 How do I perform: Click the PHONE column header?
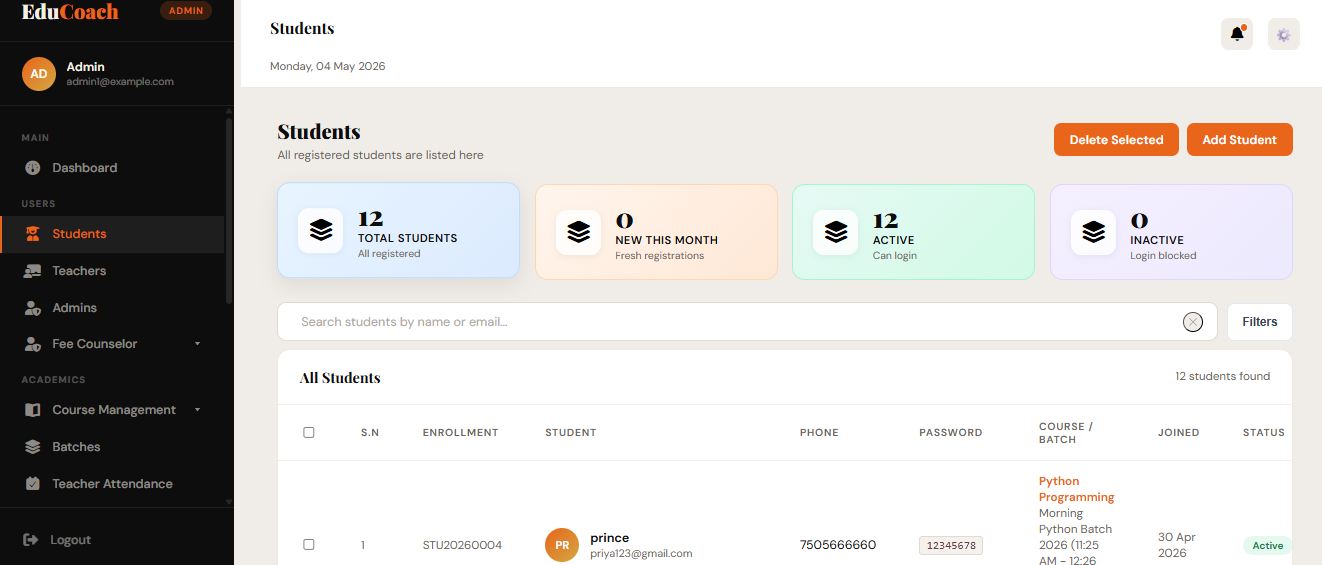tap(819, 433)
